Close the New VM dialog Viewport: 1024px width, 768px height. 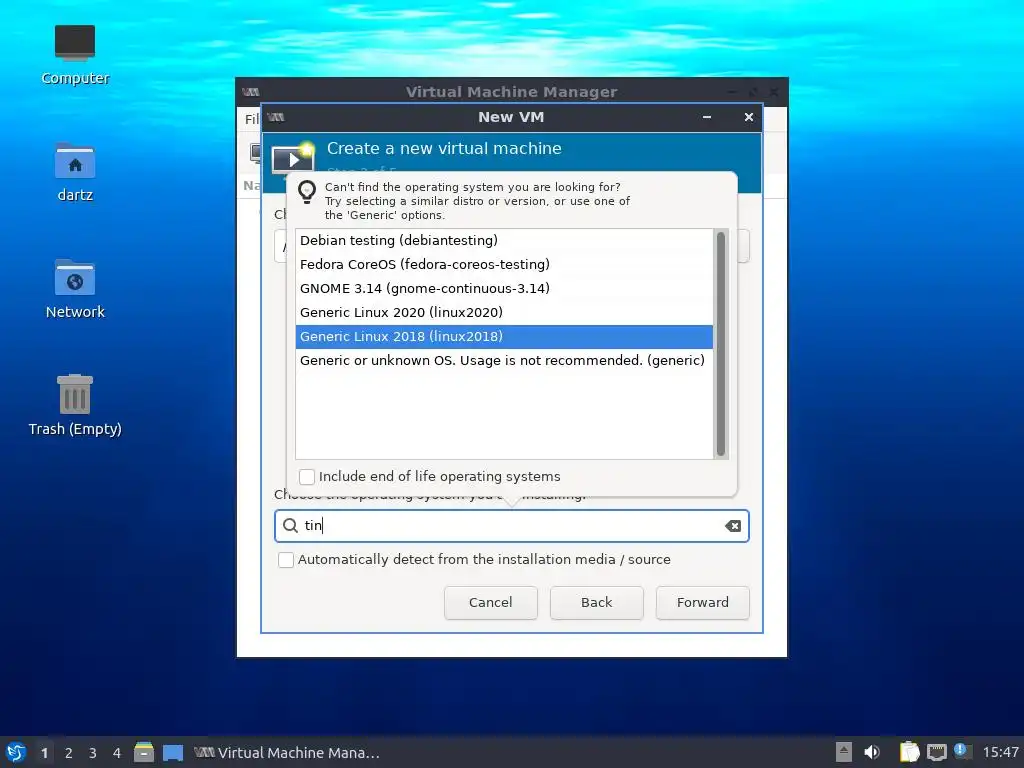click(x=748, y=118)
